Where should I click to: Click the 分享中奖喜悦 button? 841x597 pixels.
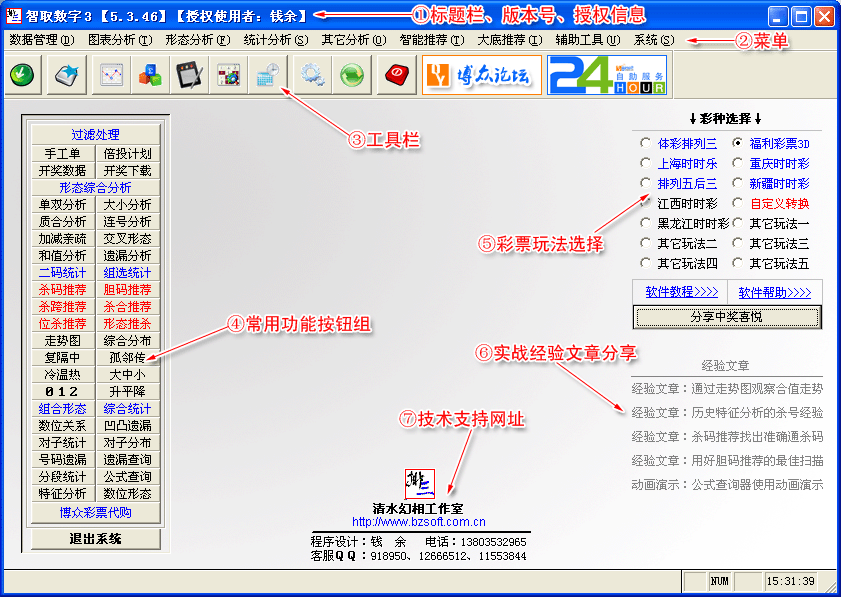727,317
